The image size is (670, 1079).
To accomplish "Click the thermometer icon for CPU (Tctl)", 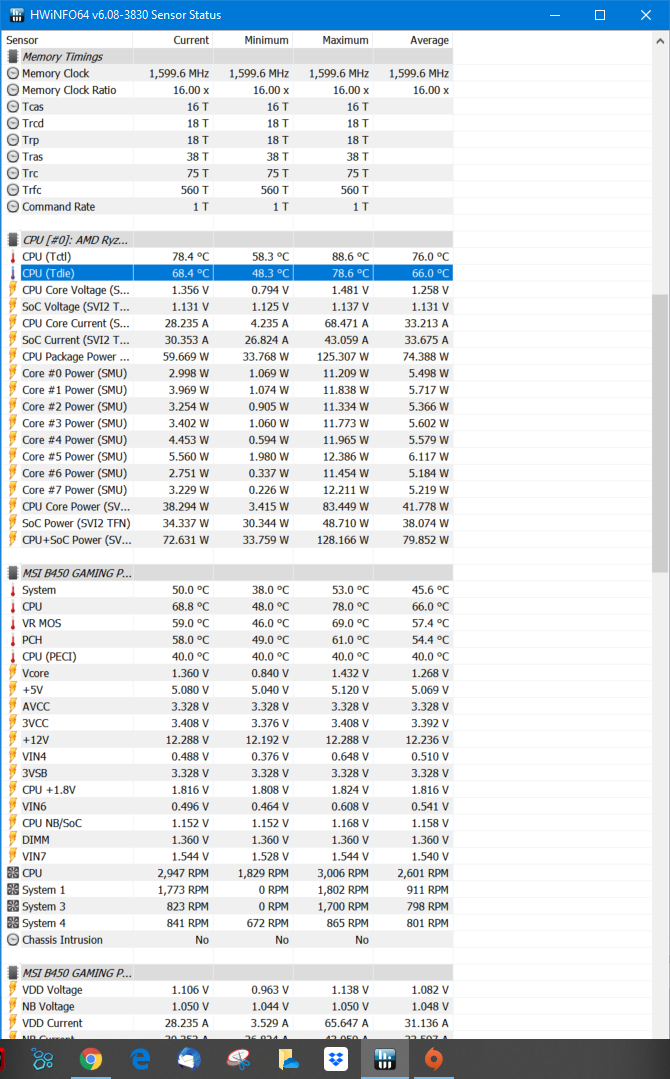I will coord(12,257).
